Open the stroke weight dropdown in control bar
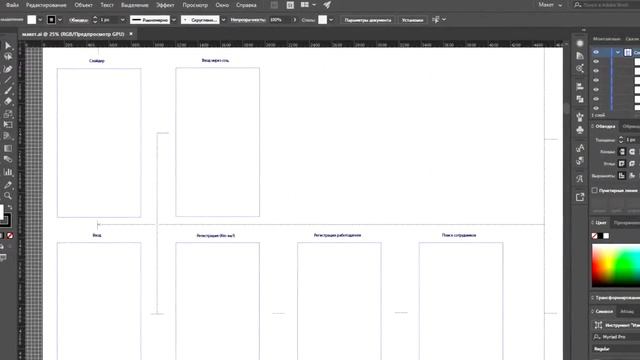 coord(122,20)
